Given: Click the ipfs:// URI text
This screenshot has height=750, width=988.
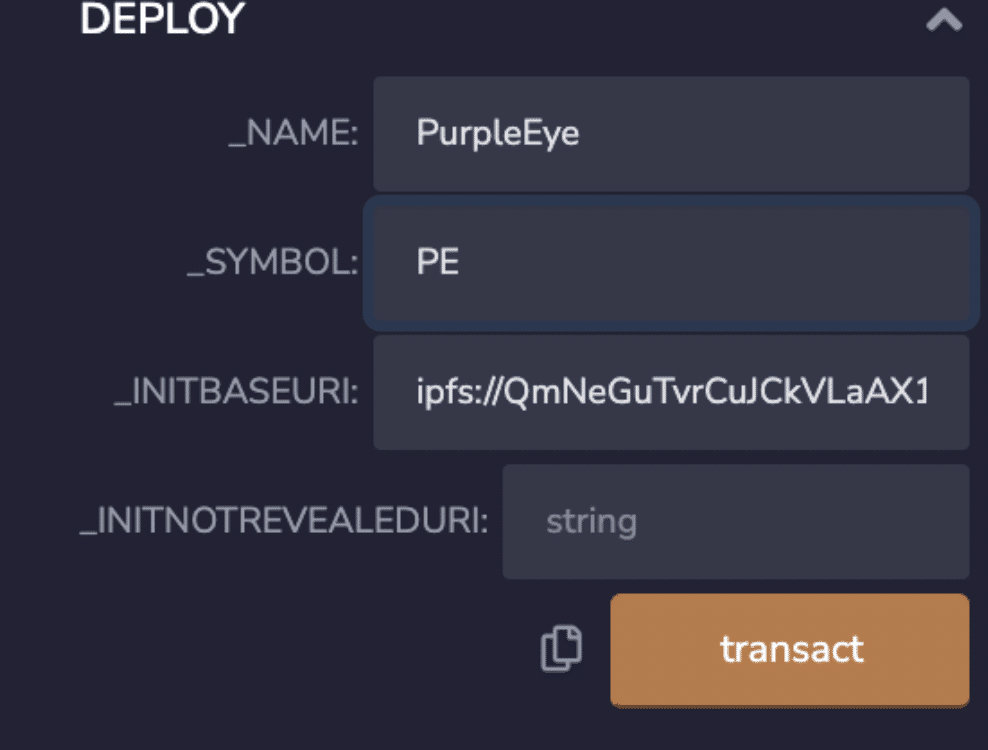Looking at the screenshot, I should tap(670, 392).
